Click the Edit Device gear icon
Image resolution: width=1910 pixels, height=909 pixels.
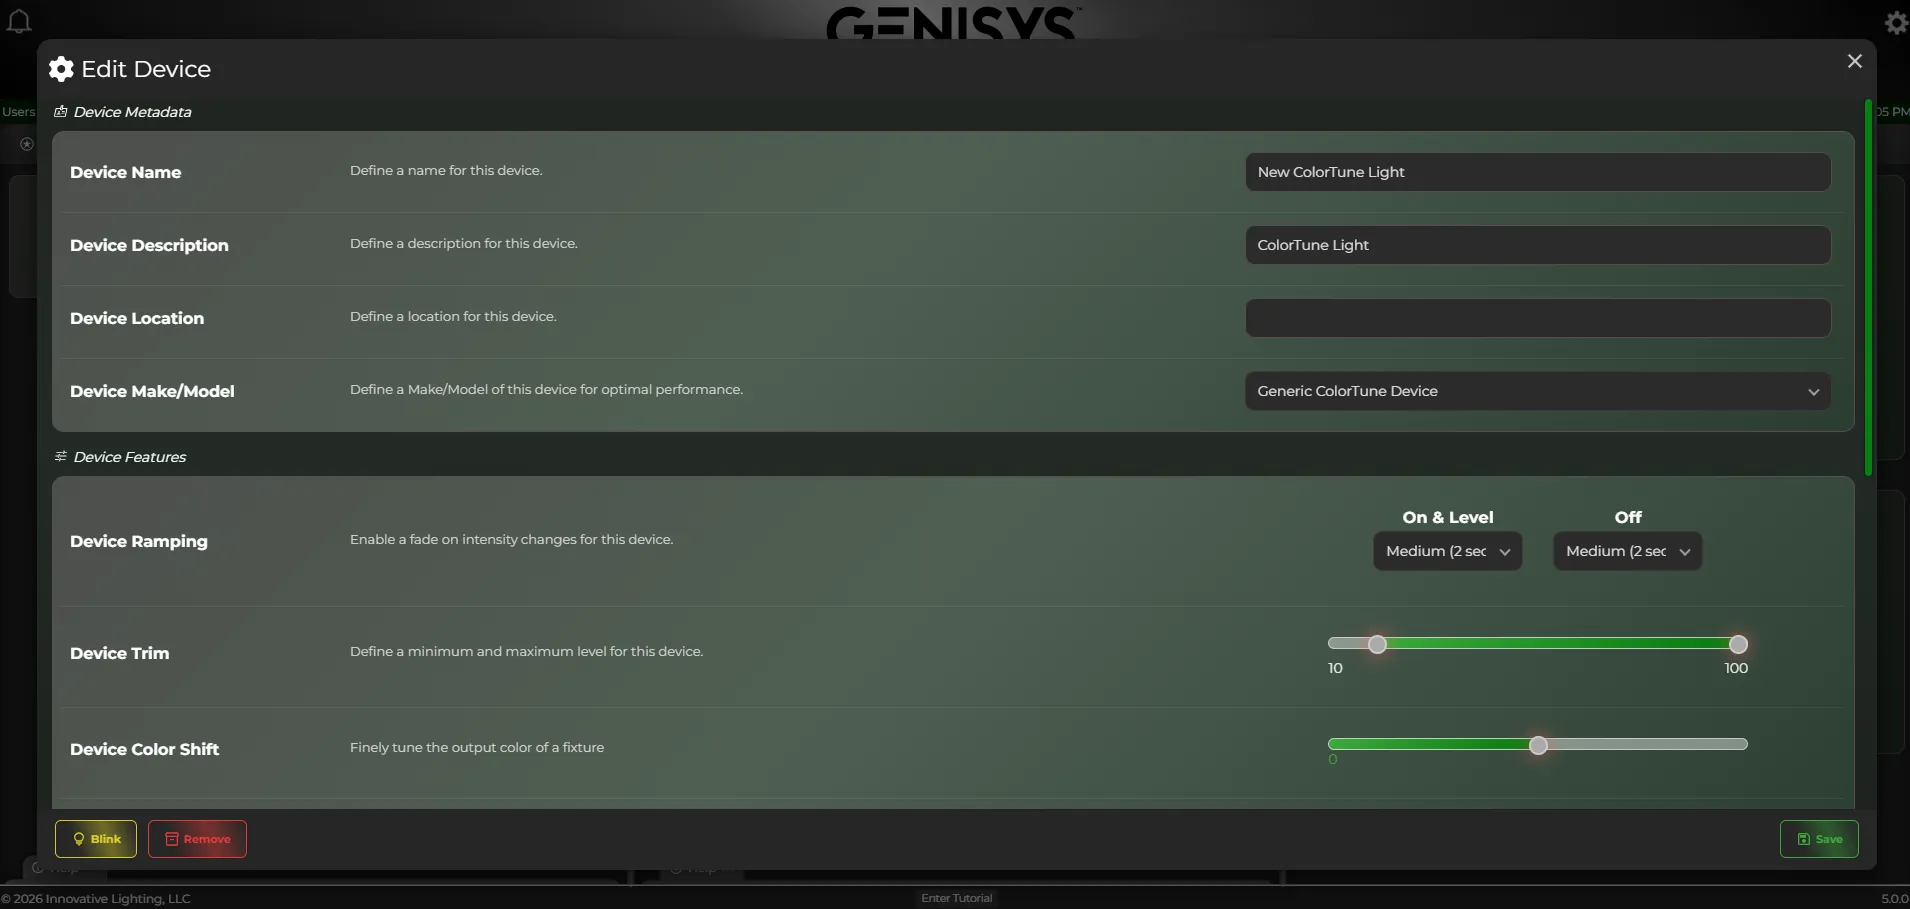[x=61, y=69]
